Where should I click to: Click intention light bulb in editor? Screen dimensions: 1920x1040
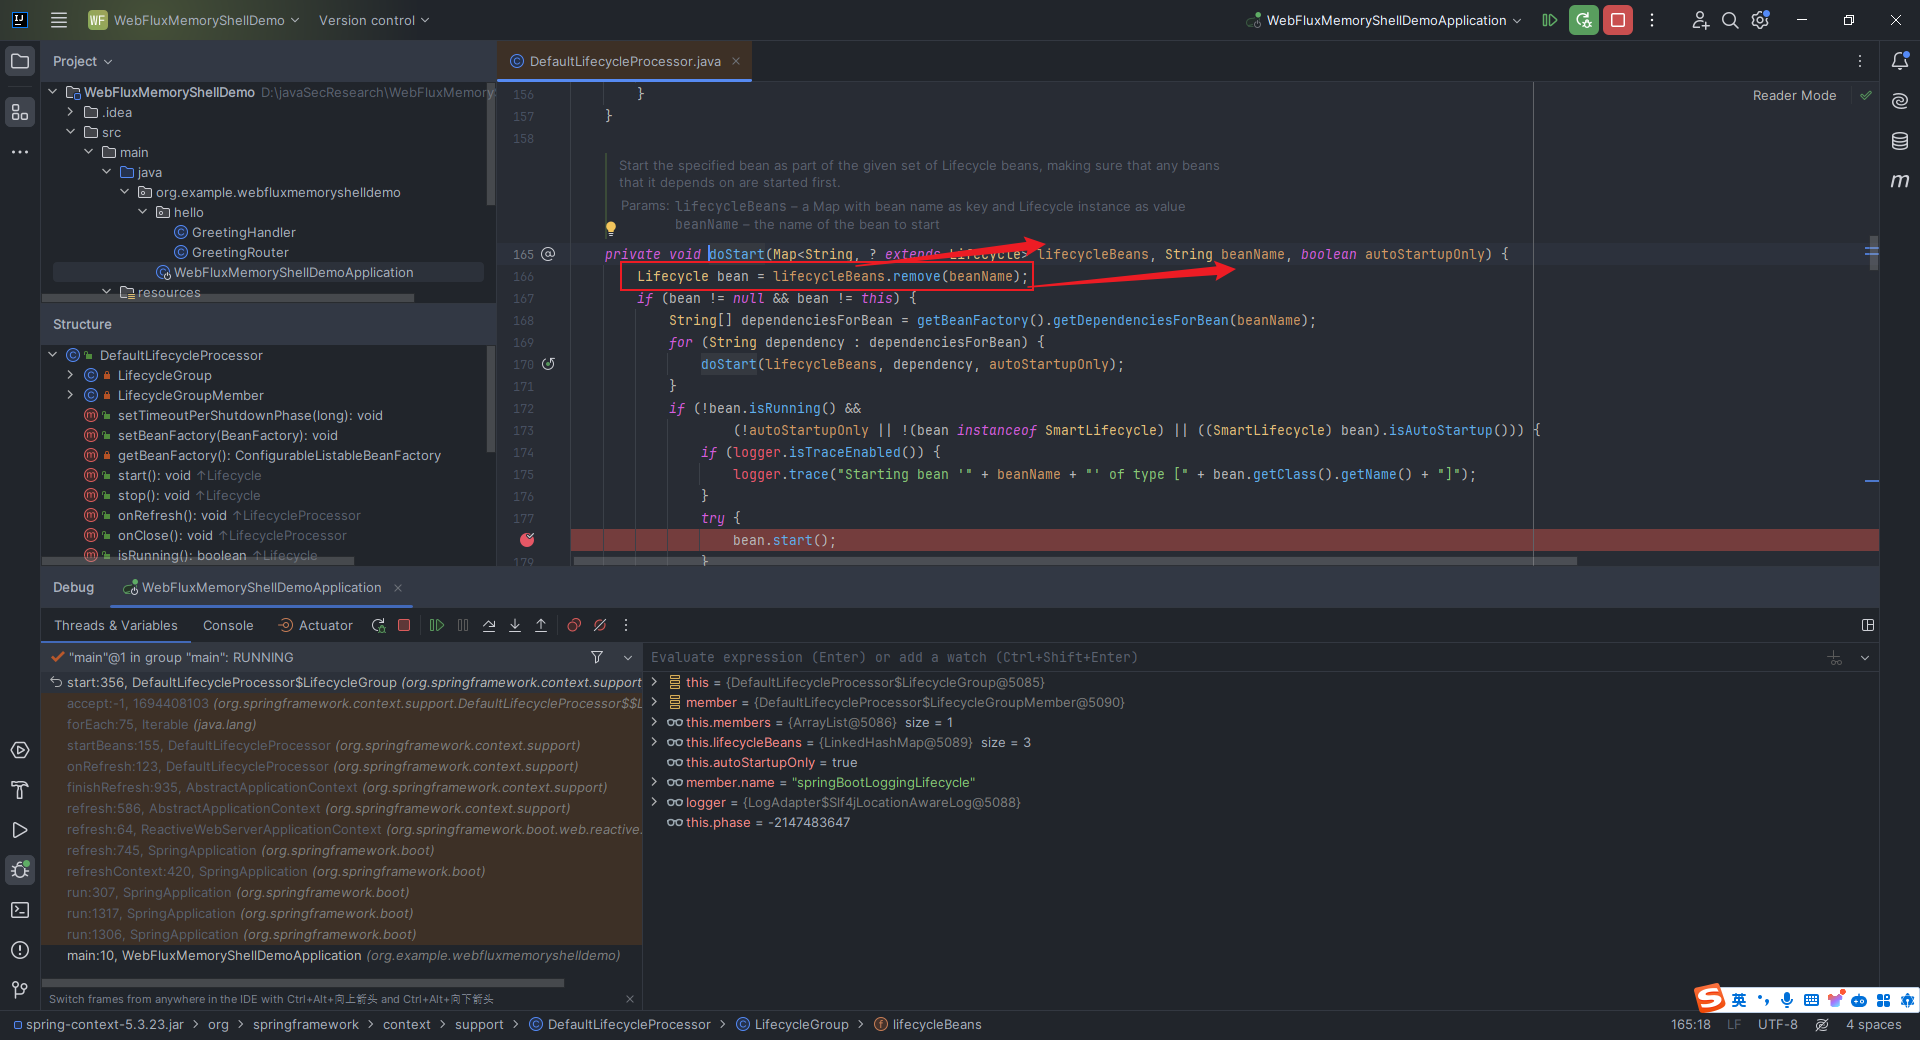[611, 229]
